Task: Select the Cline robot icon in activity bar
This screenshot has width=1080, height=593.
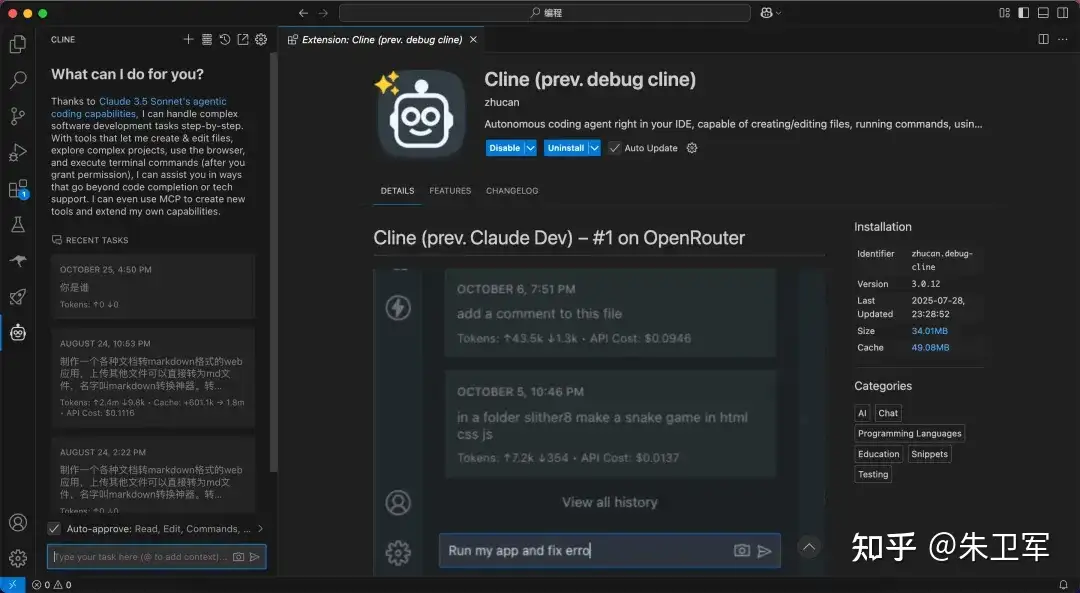Action: coord(18,333)
